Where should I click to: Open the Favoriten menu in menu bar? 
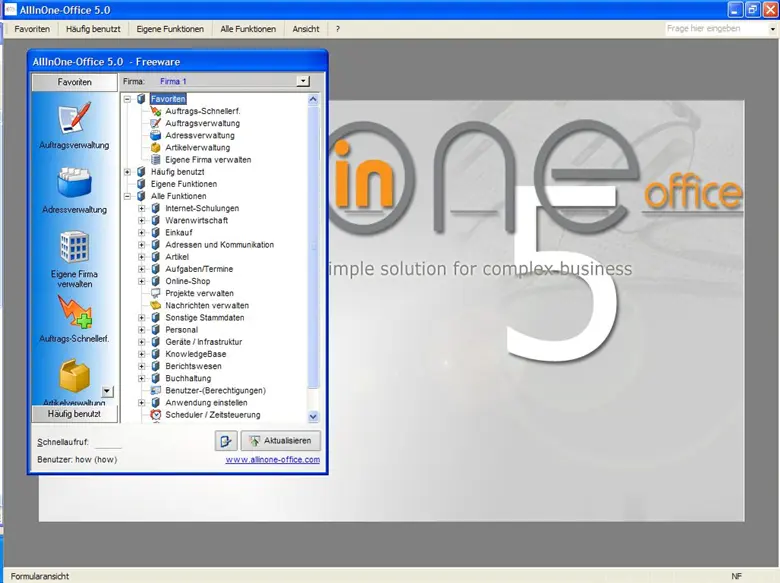pyautogui.click(x=32, y=29)
